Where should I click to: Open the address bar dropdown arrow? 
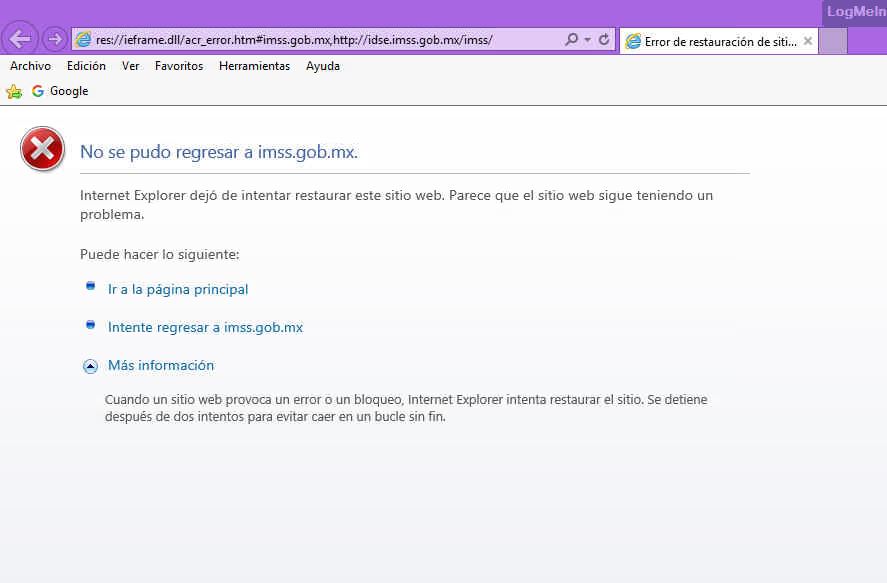click(x=588, y=40)
